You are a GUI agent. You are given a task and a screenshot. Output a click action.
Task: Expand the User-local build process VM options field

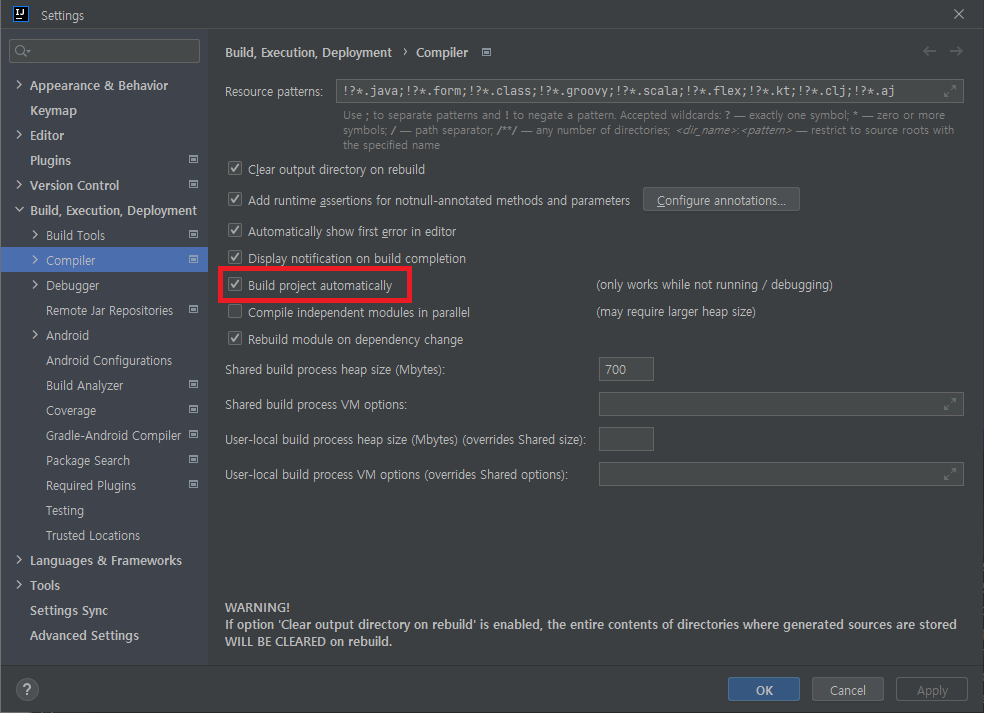click(950, 473)
